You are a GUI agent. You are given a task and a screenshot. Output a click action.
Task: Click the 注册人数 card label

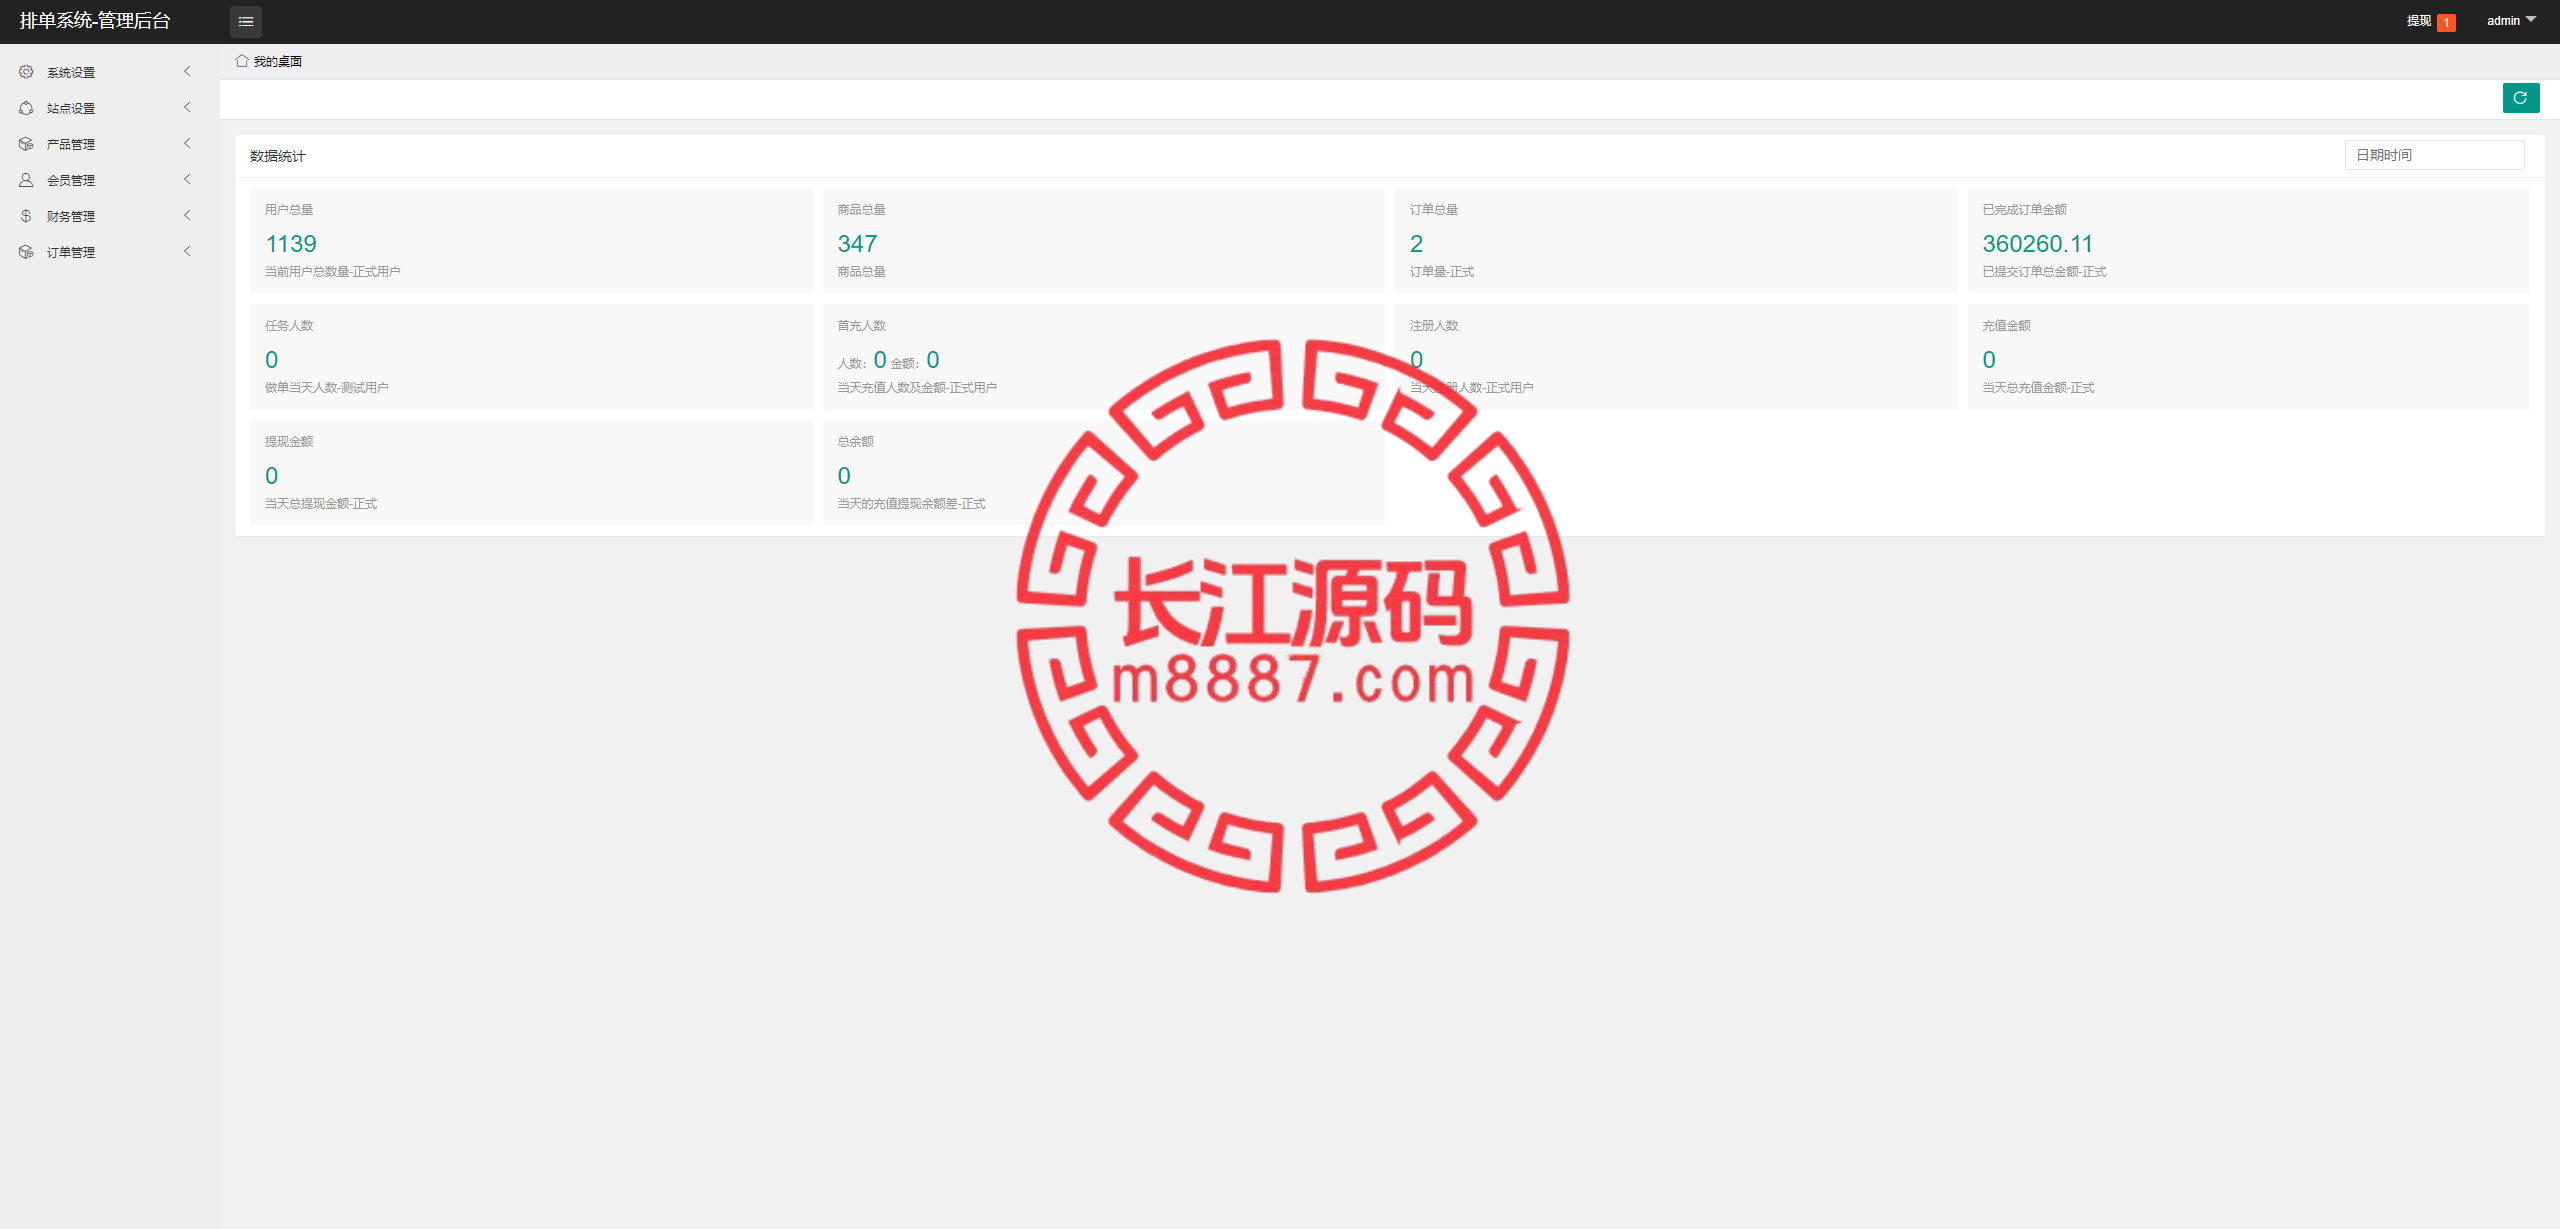1434,326
